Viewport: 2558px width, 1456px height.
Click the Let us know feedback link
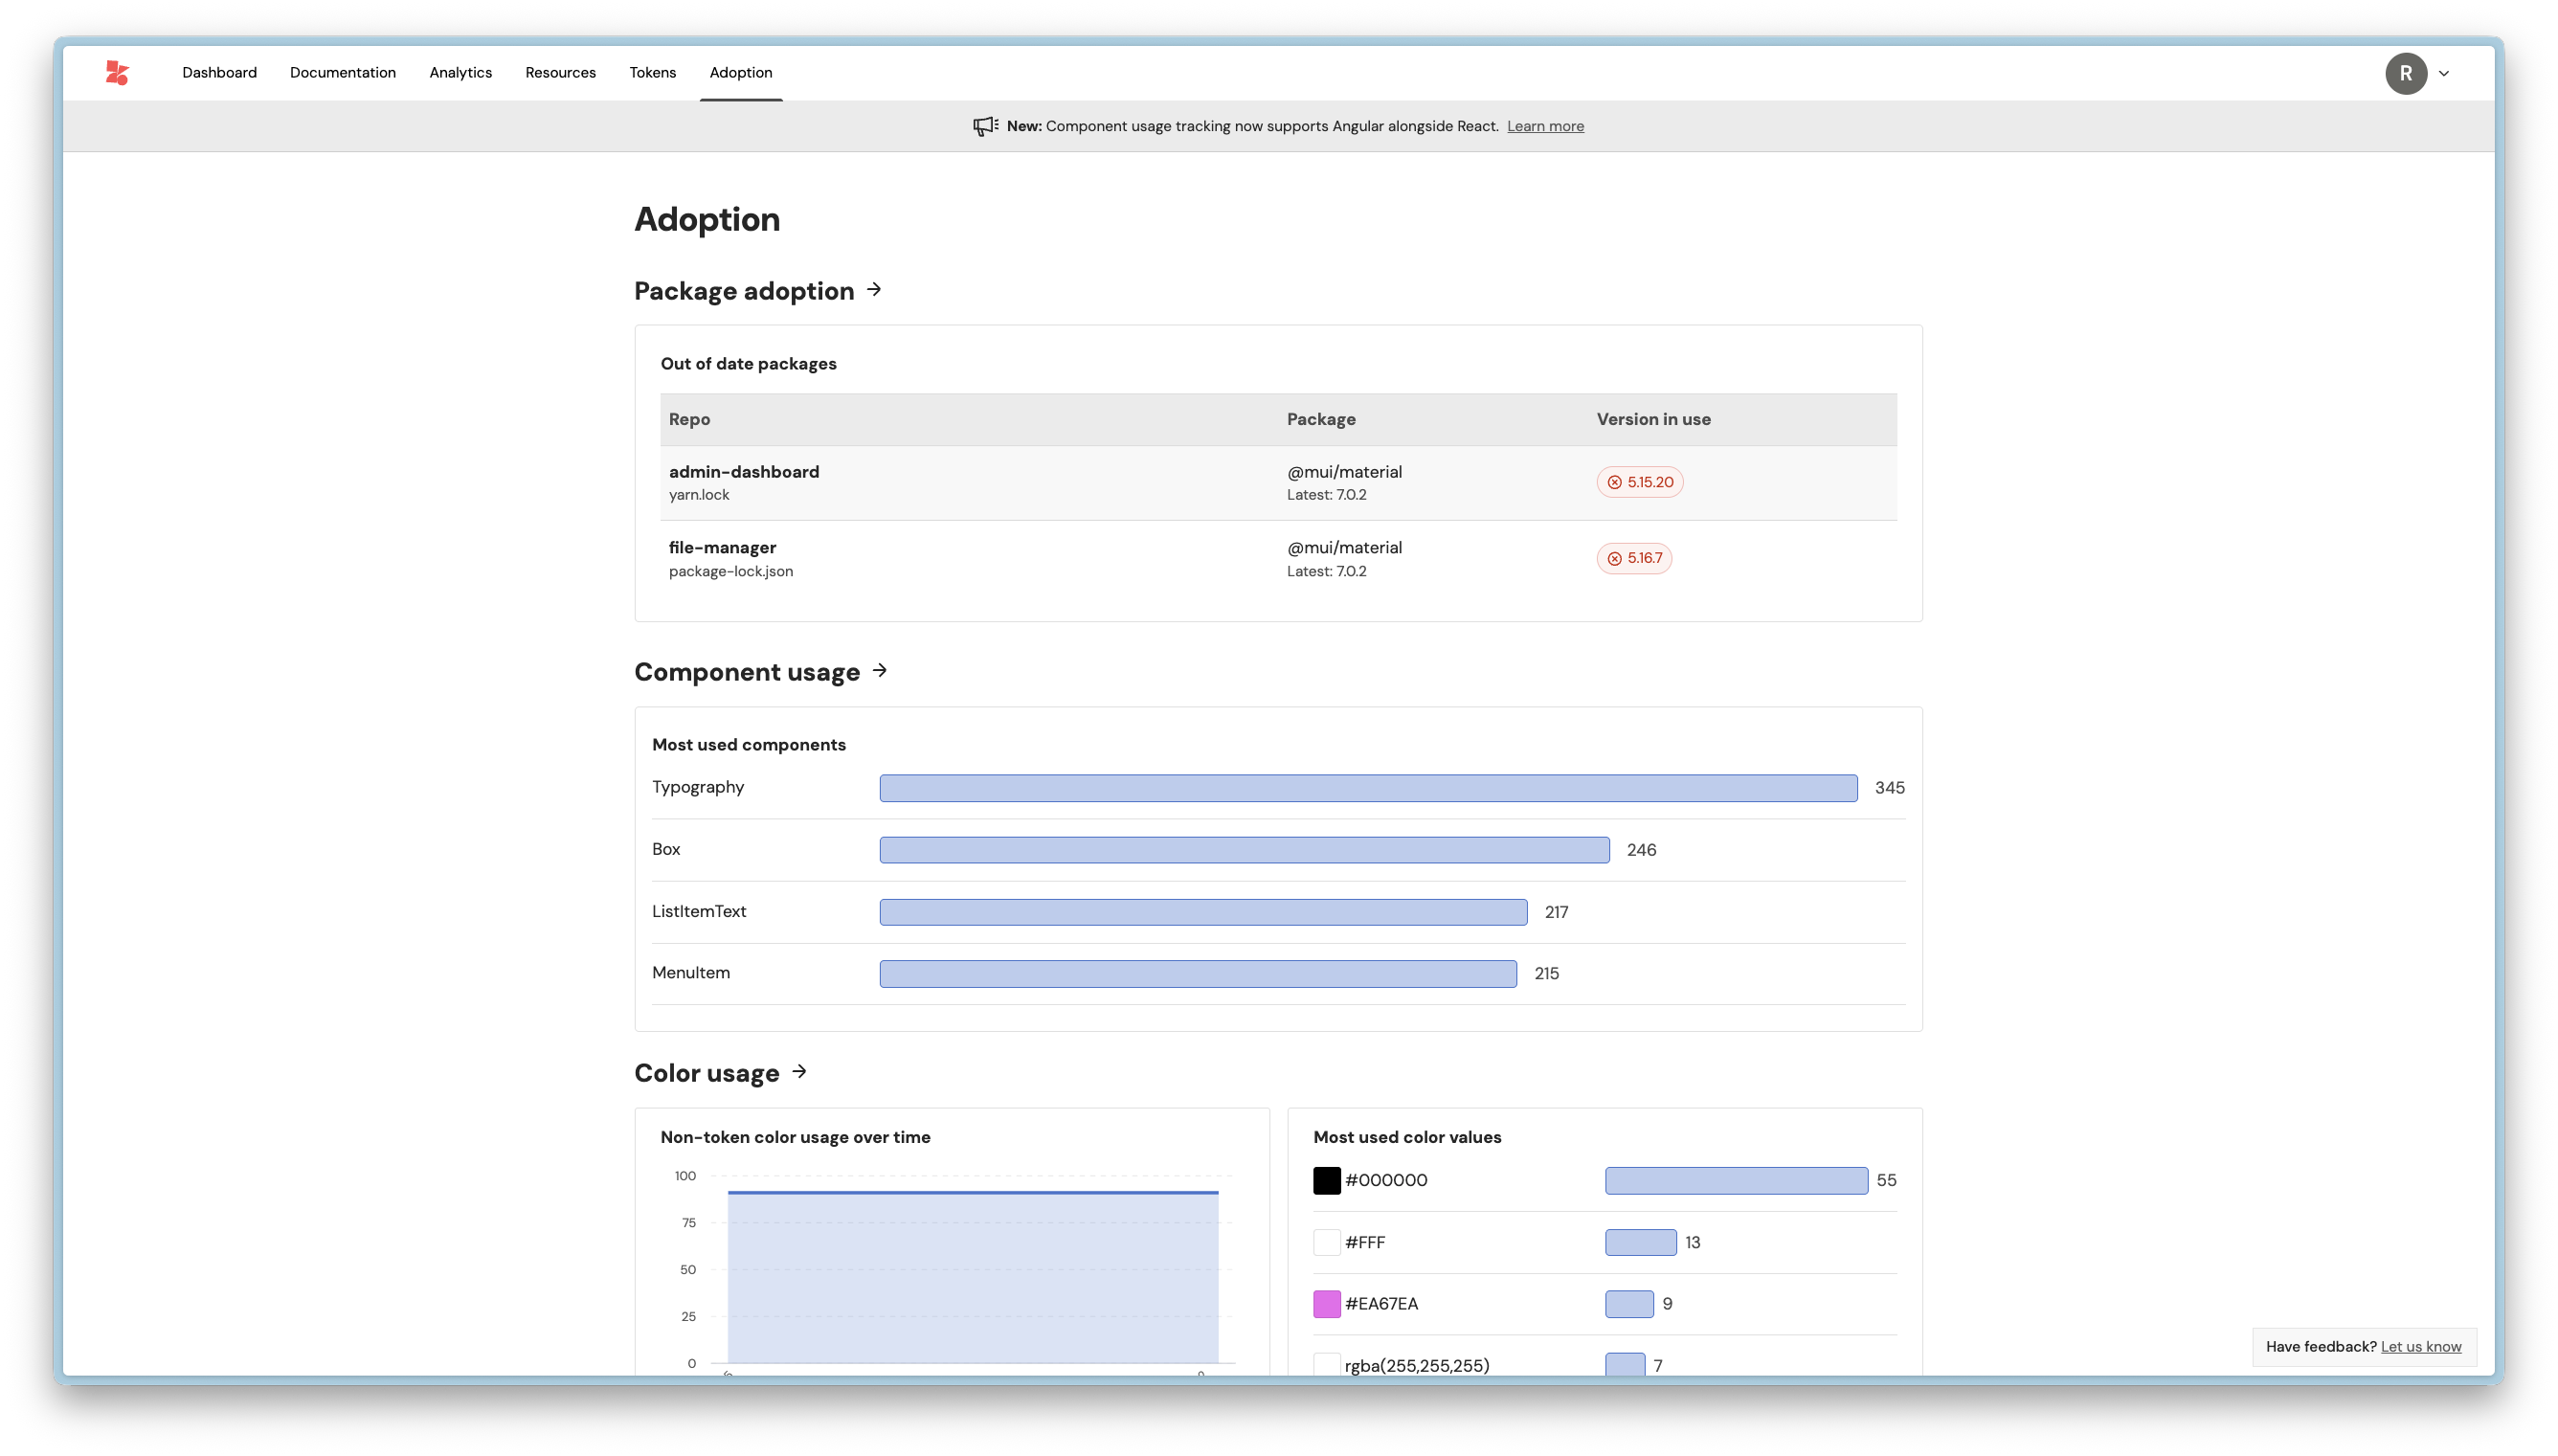2420,1346
